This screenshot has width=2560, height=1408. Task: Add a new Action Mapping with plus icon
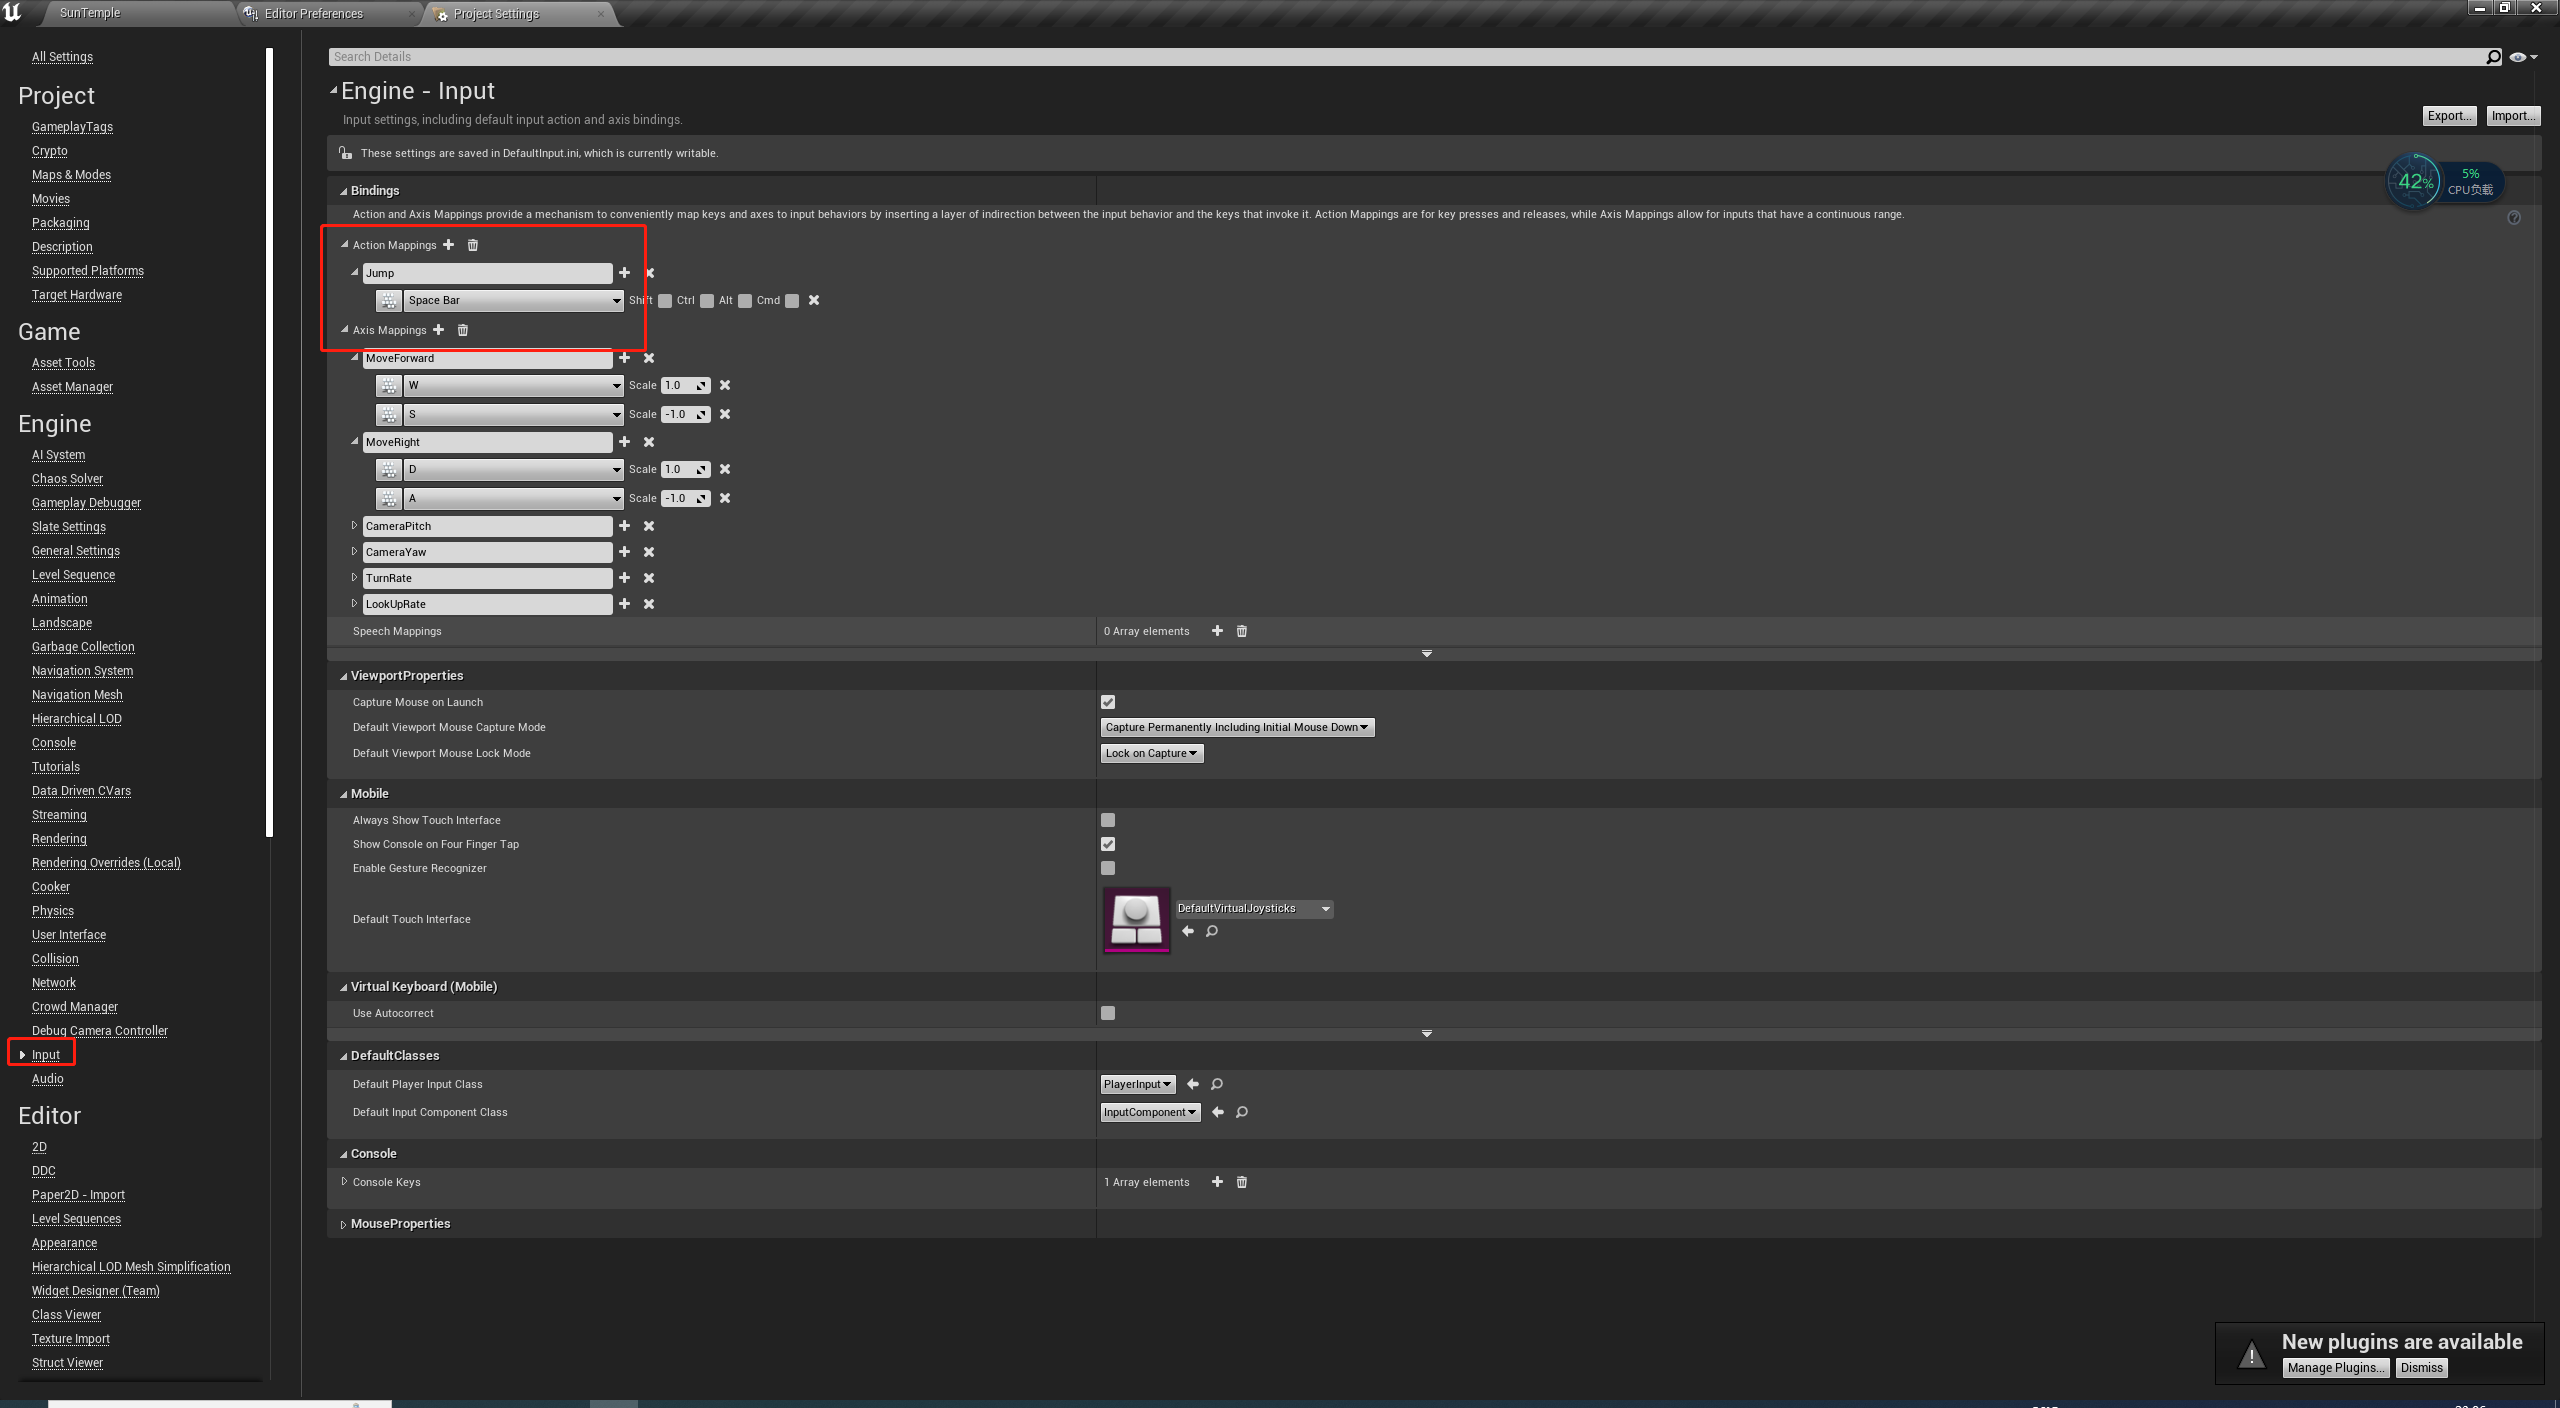coord(448,245)
